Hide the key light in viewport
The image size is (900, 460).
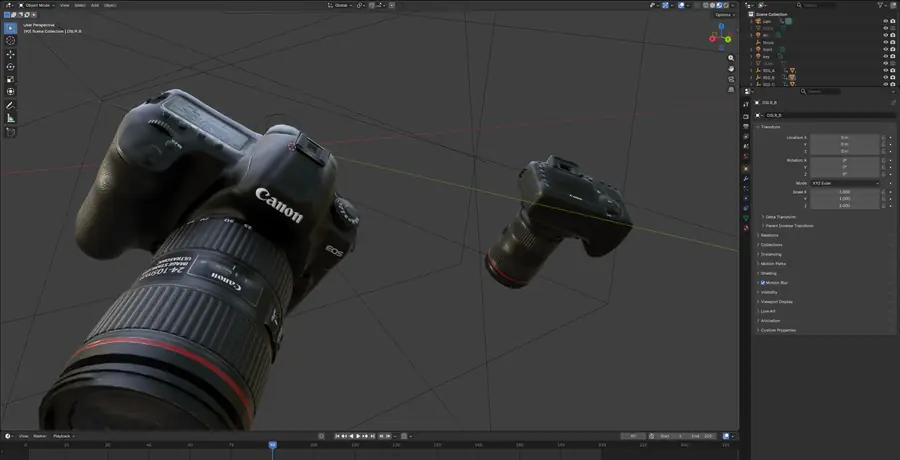886,56
